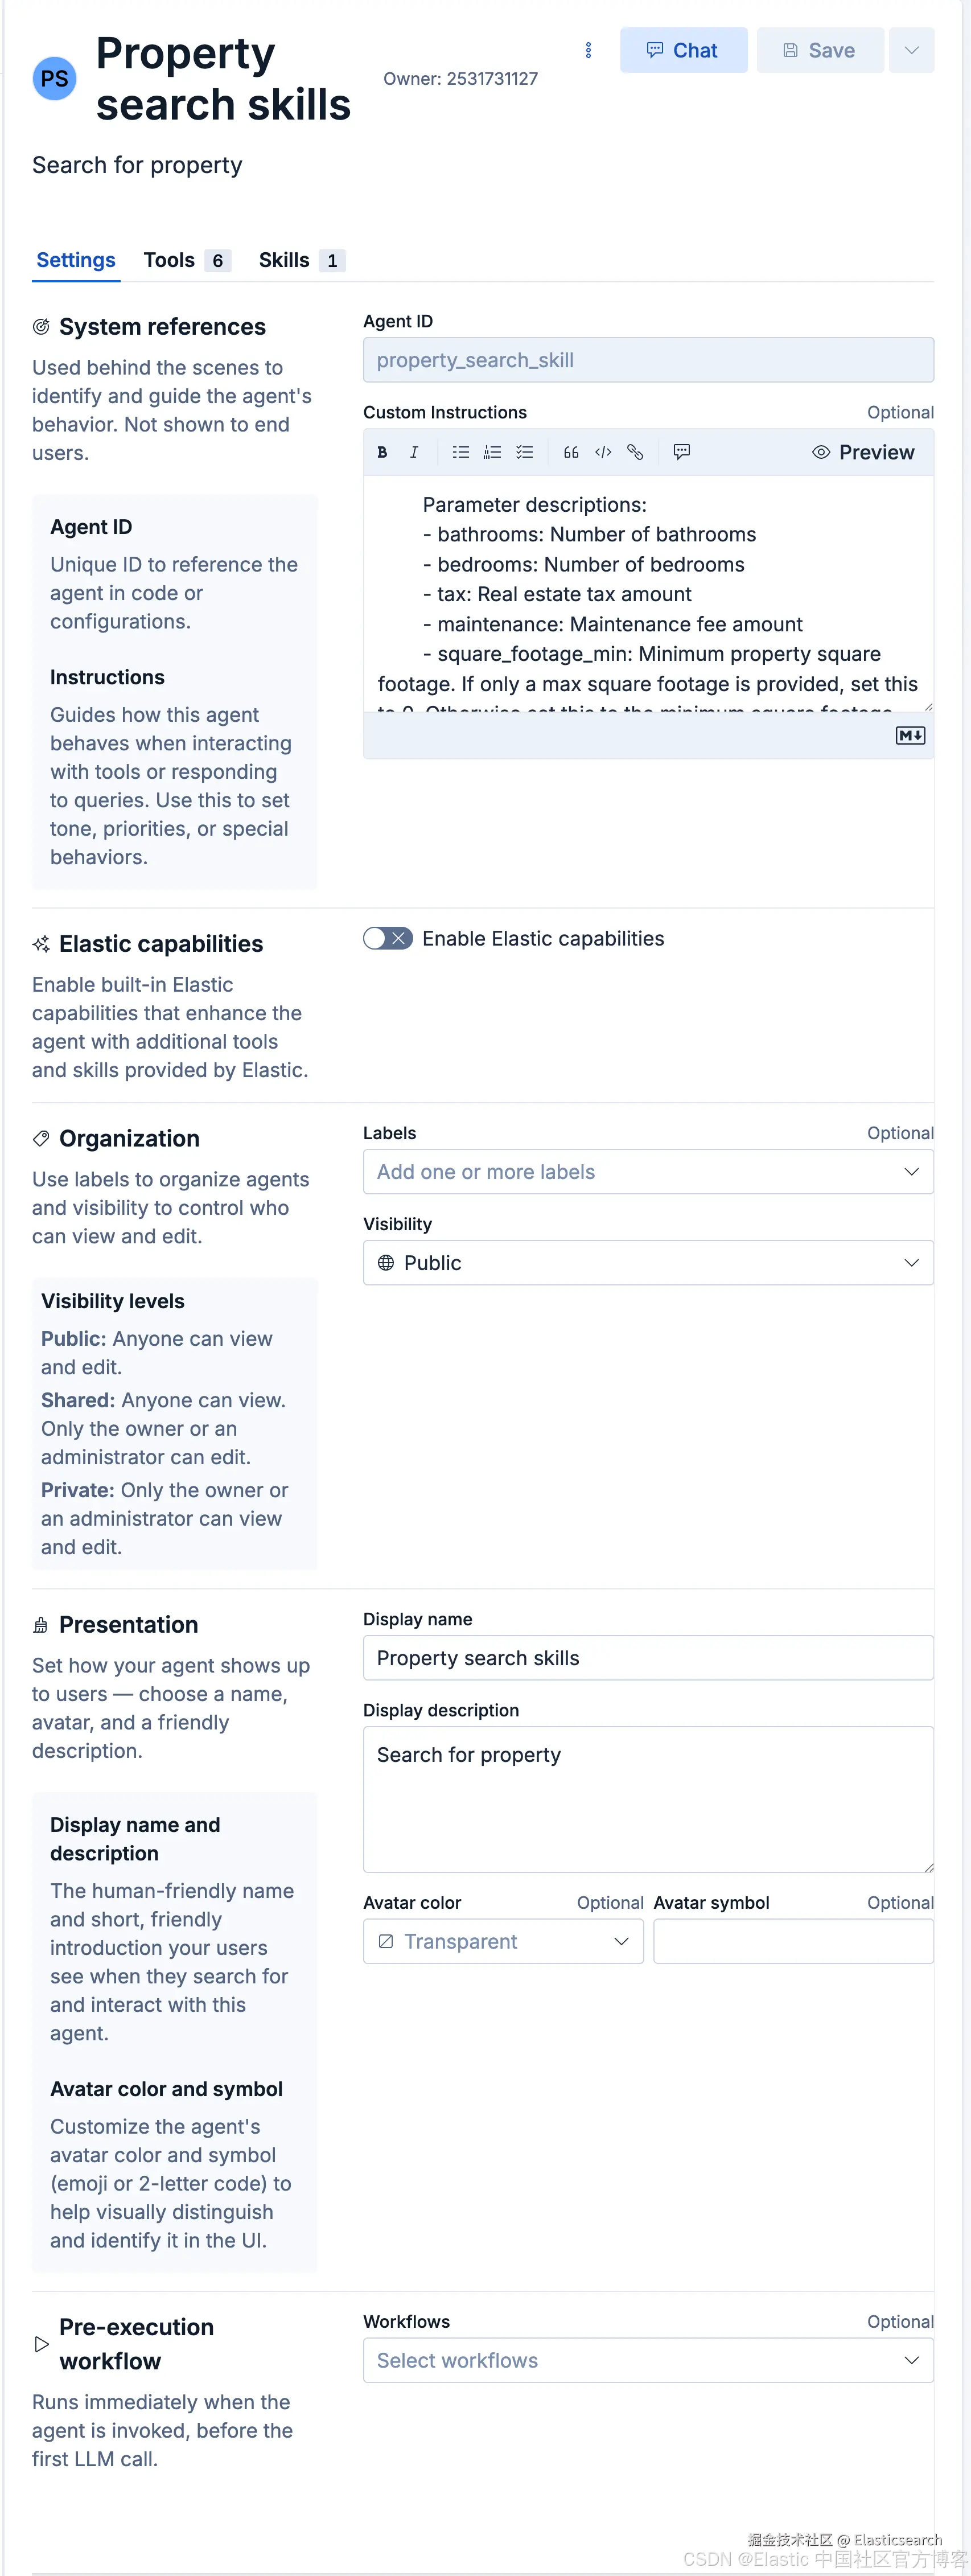Screen dimensions: 971x2576
Task: Open the Avatar color picker
Action: coord(503,1941)
